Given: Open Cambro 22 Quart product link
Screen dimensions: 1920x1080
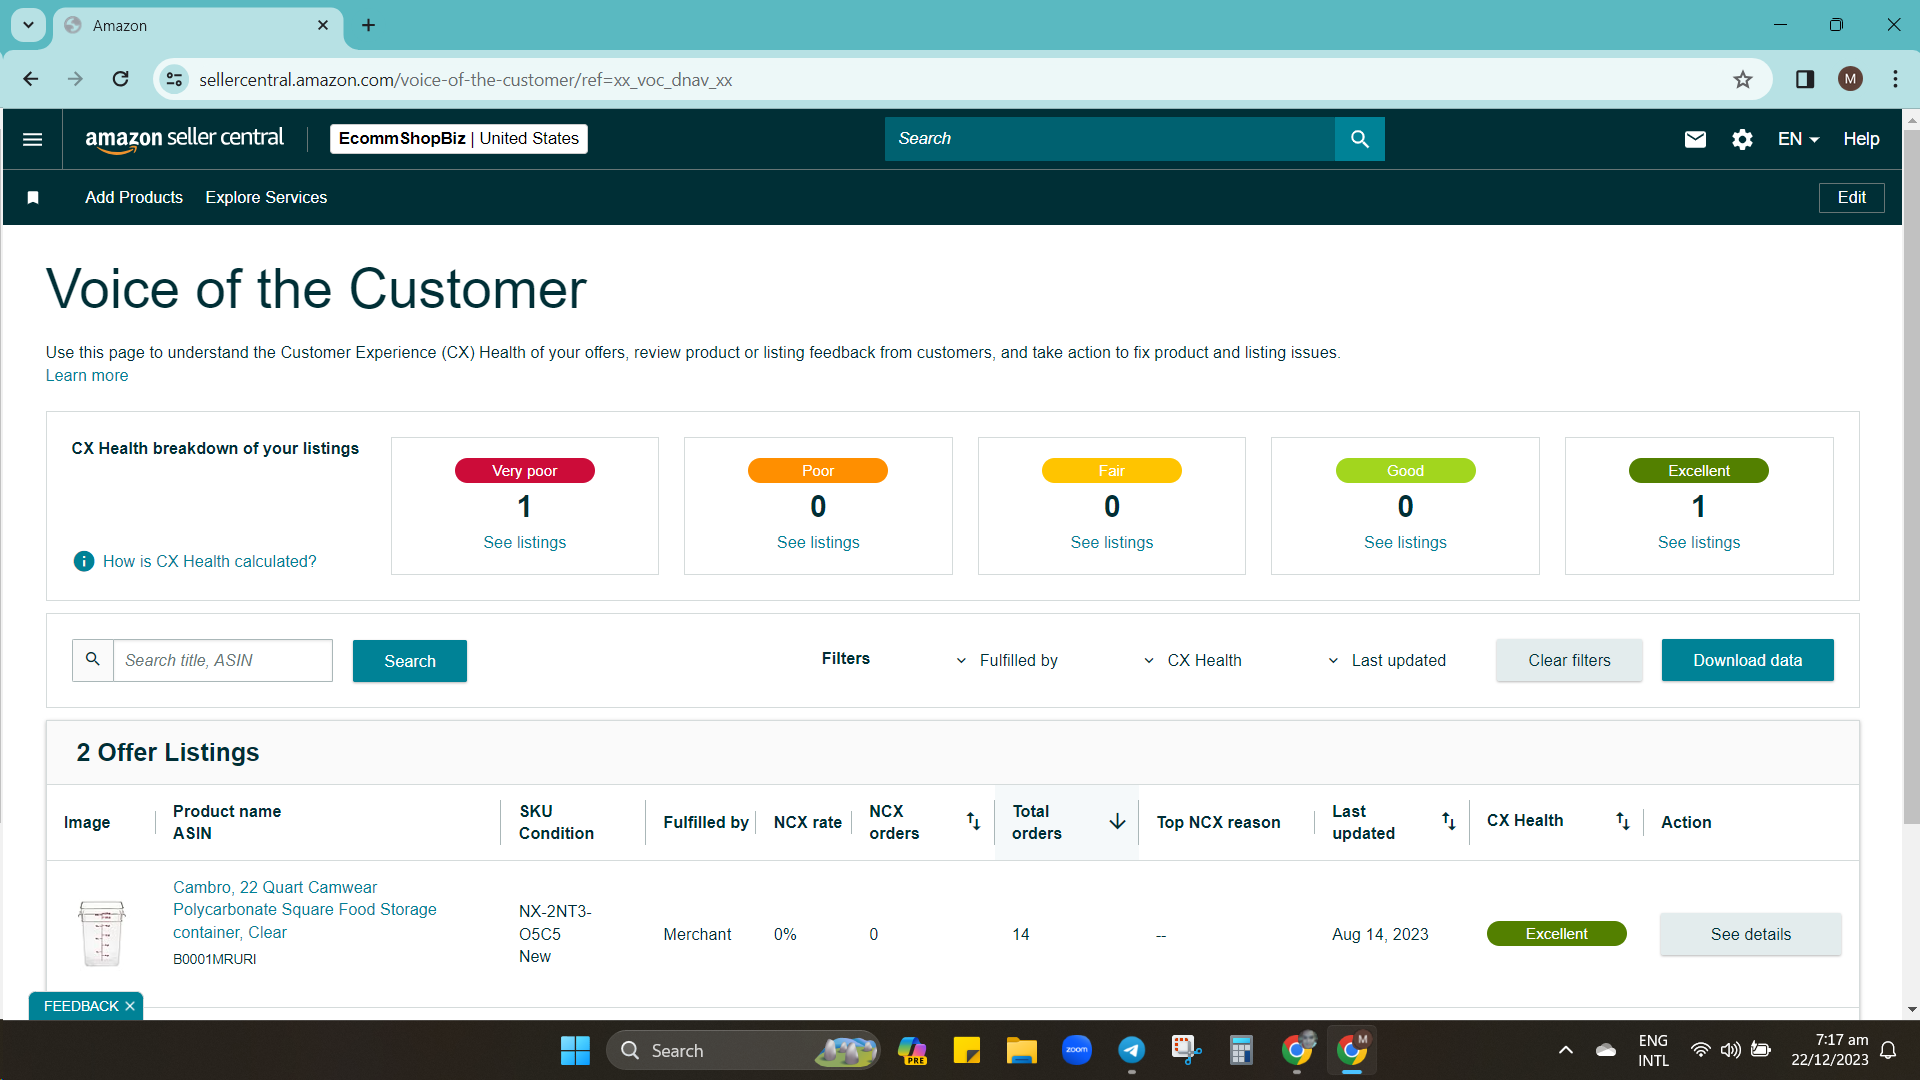Looking at the screenshot, I should 305,910.
